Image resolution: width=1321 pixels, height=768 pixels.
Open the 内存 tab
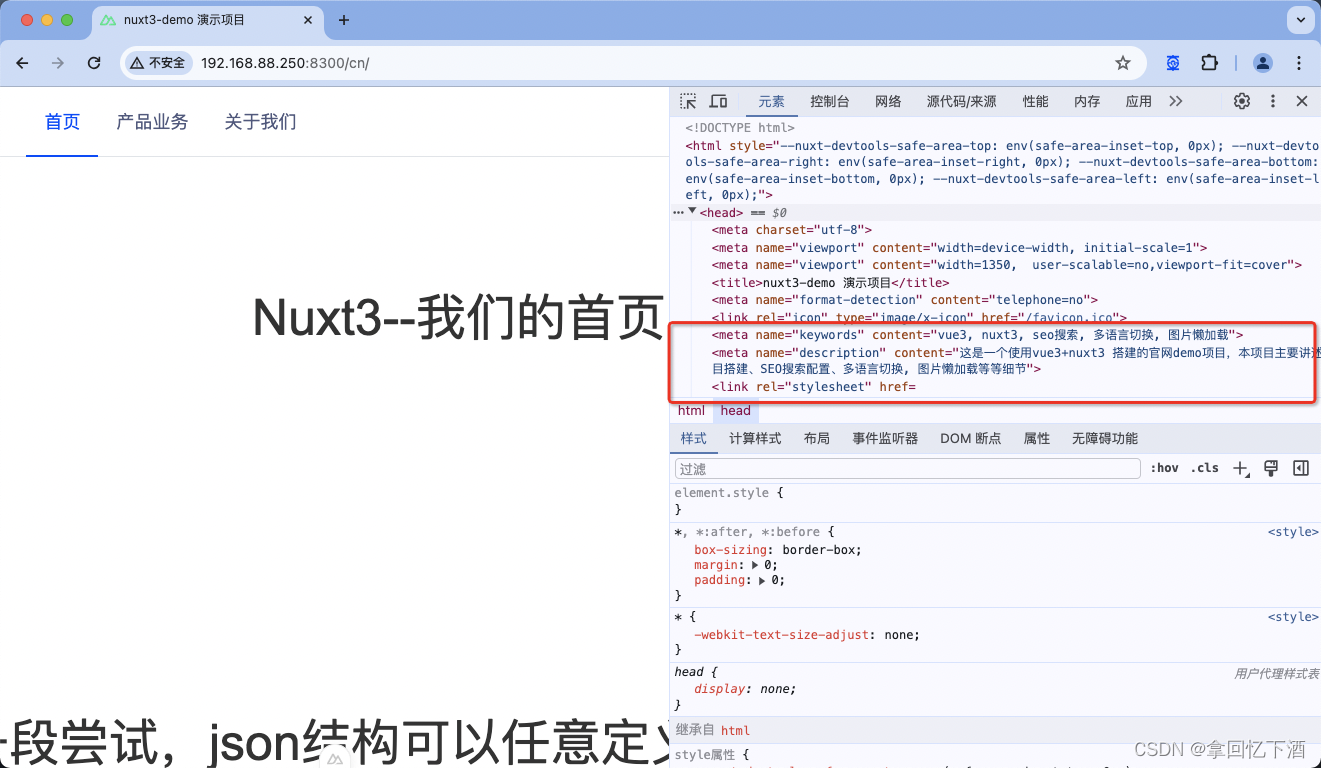click(1087, 101)
